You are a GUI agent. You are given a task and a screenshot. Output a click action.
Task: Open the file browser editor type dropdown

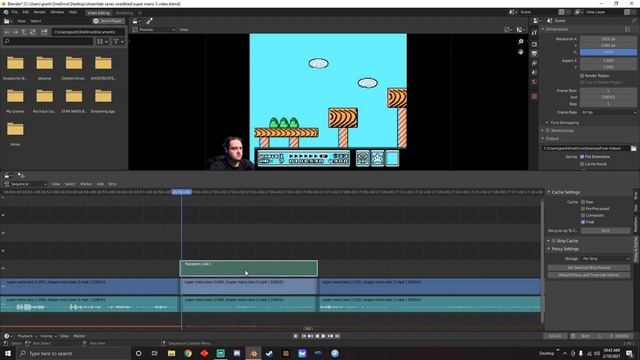click(8, 21)
